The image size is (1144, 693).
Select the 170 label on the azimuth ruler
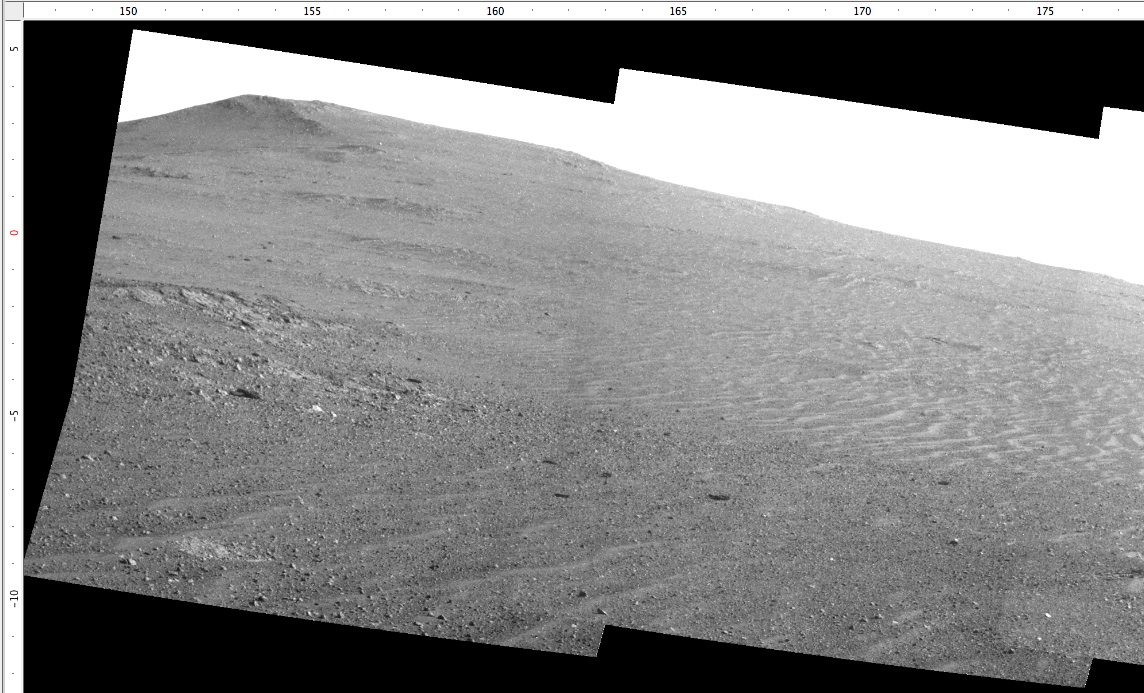tap(862, 11)
